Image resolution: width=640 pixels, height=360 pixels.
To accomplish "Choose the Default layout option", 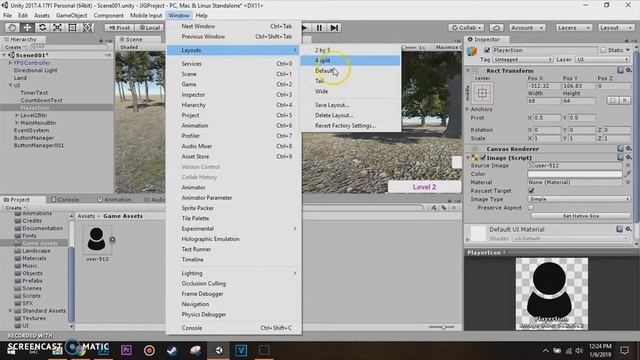I will (350, 71).
